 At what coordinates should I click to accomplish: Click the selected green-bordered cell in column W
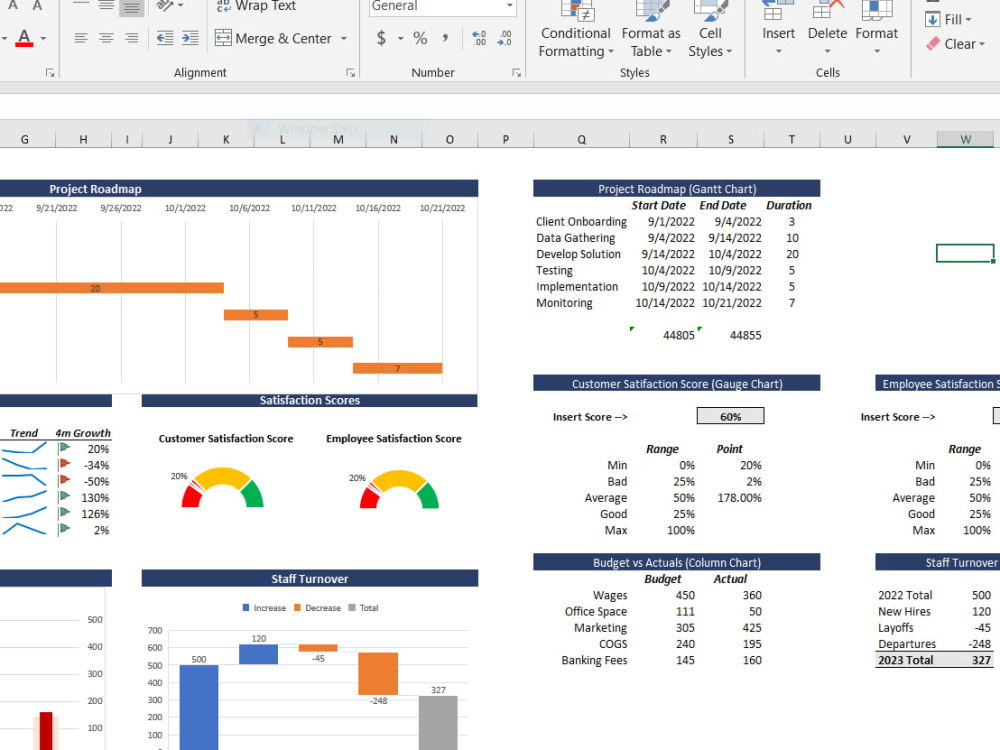click(965, 253)
